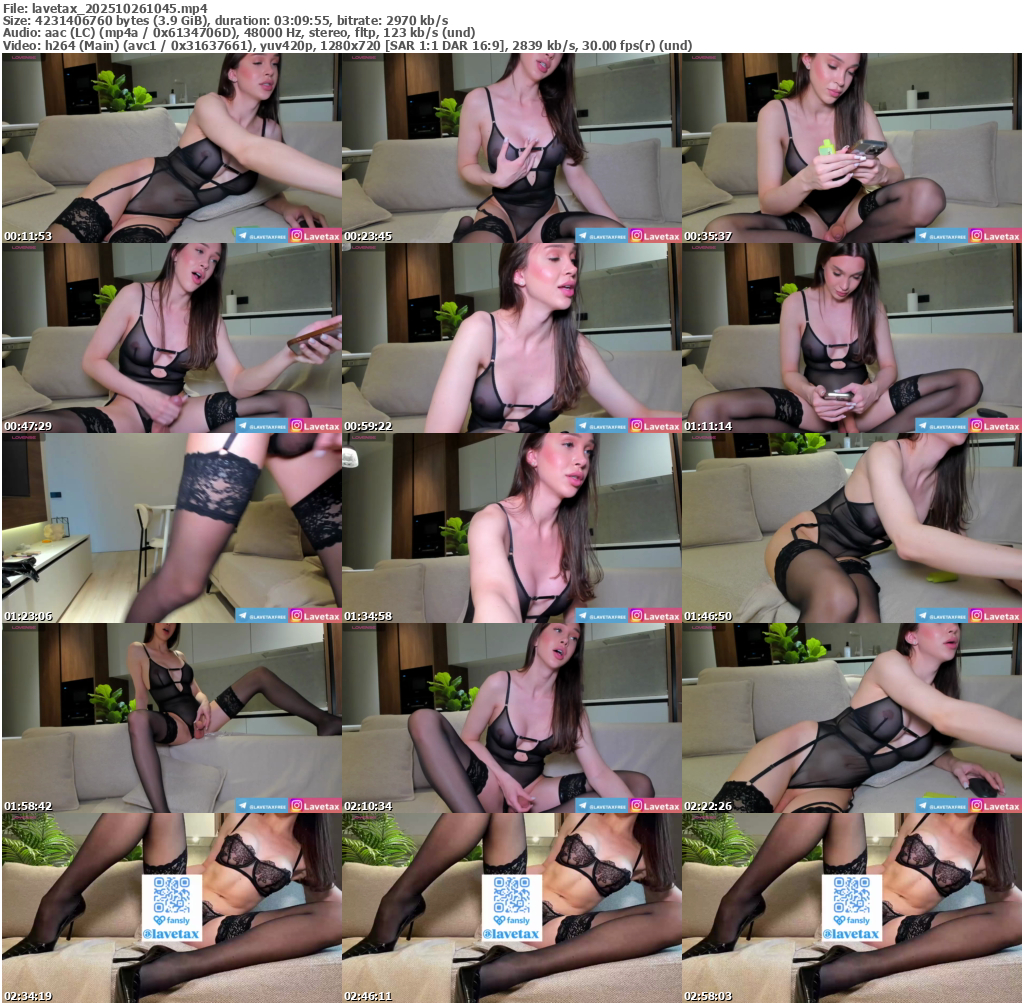Click the Audio line codec aac (LC)
The width and height of the screenshot is (1024, 1003).
[69, 33]
